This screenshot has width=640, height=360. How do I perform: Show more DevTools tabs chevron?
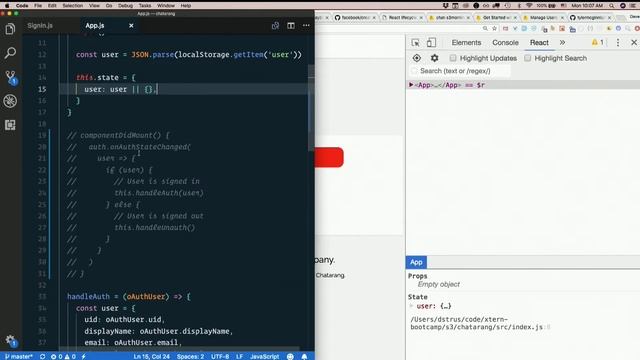562,42
